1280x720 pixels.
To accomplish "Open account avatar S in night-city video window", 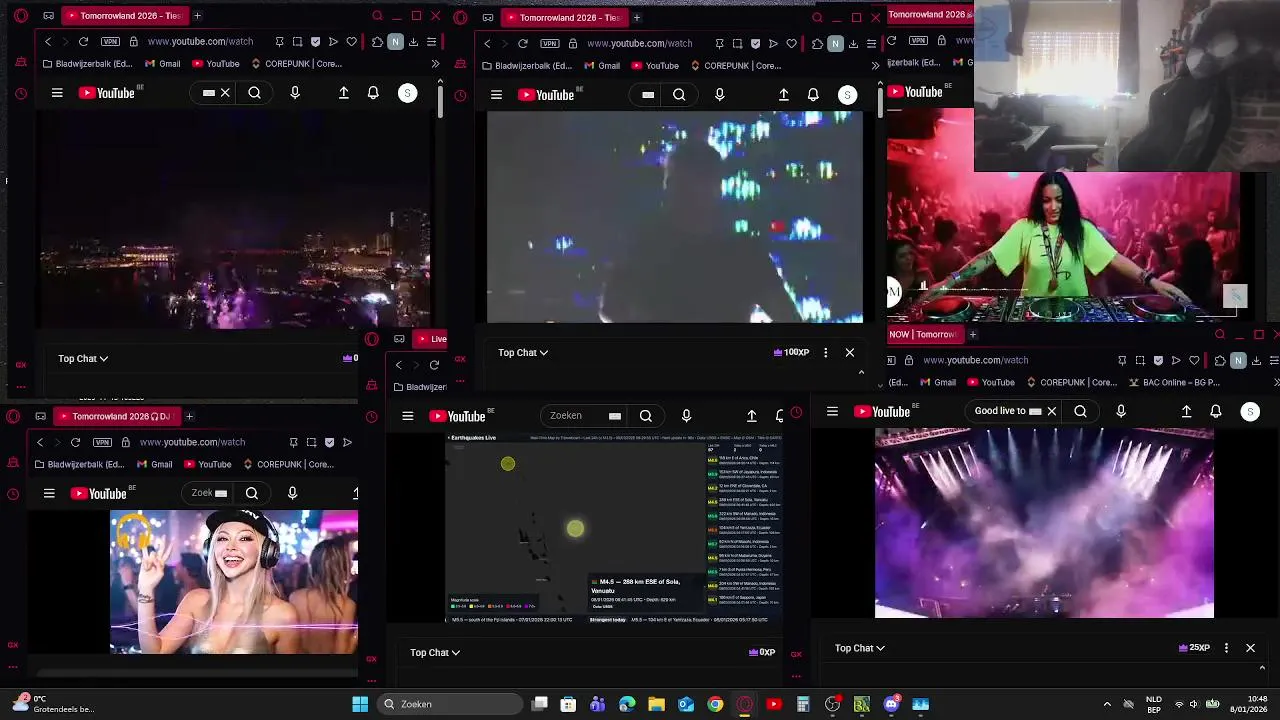I will [x=407, y=93].
